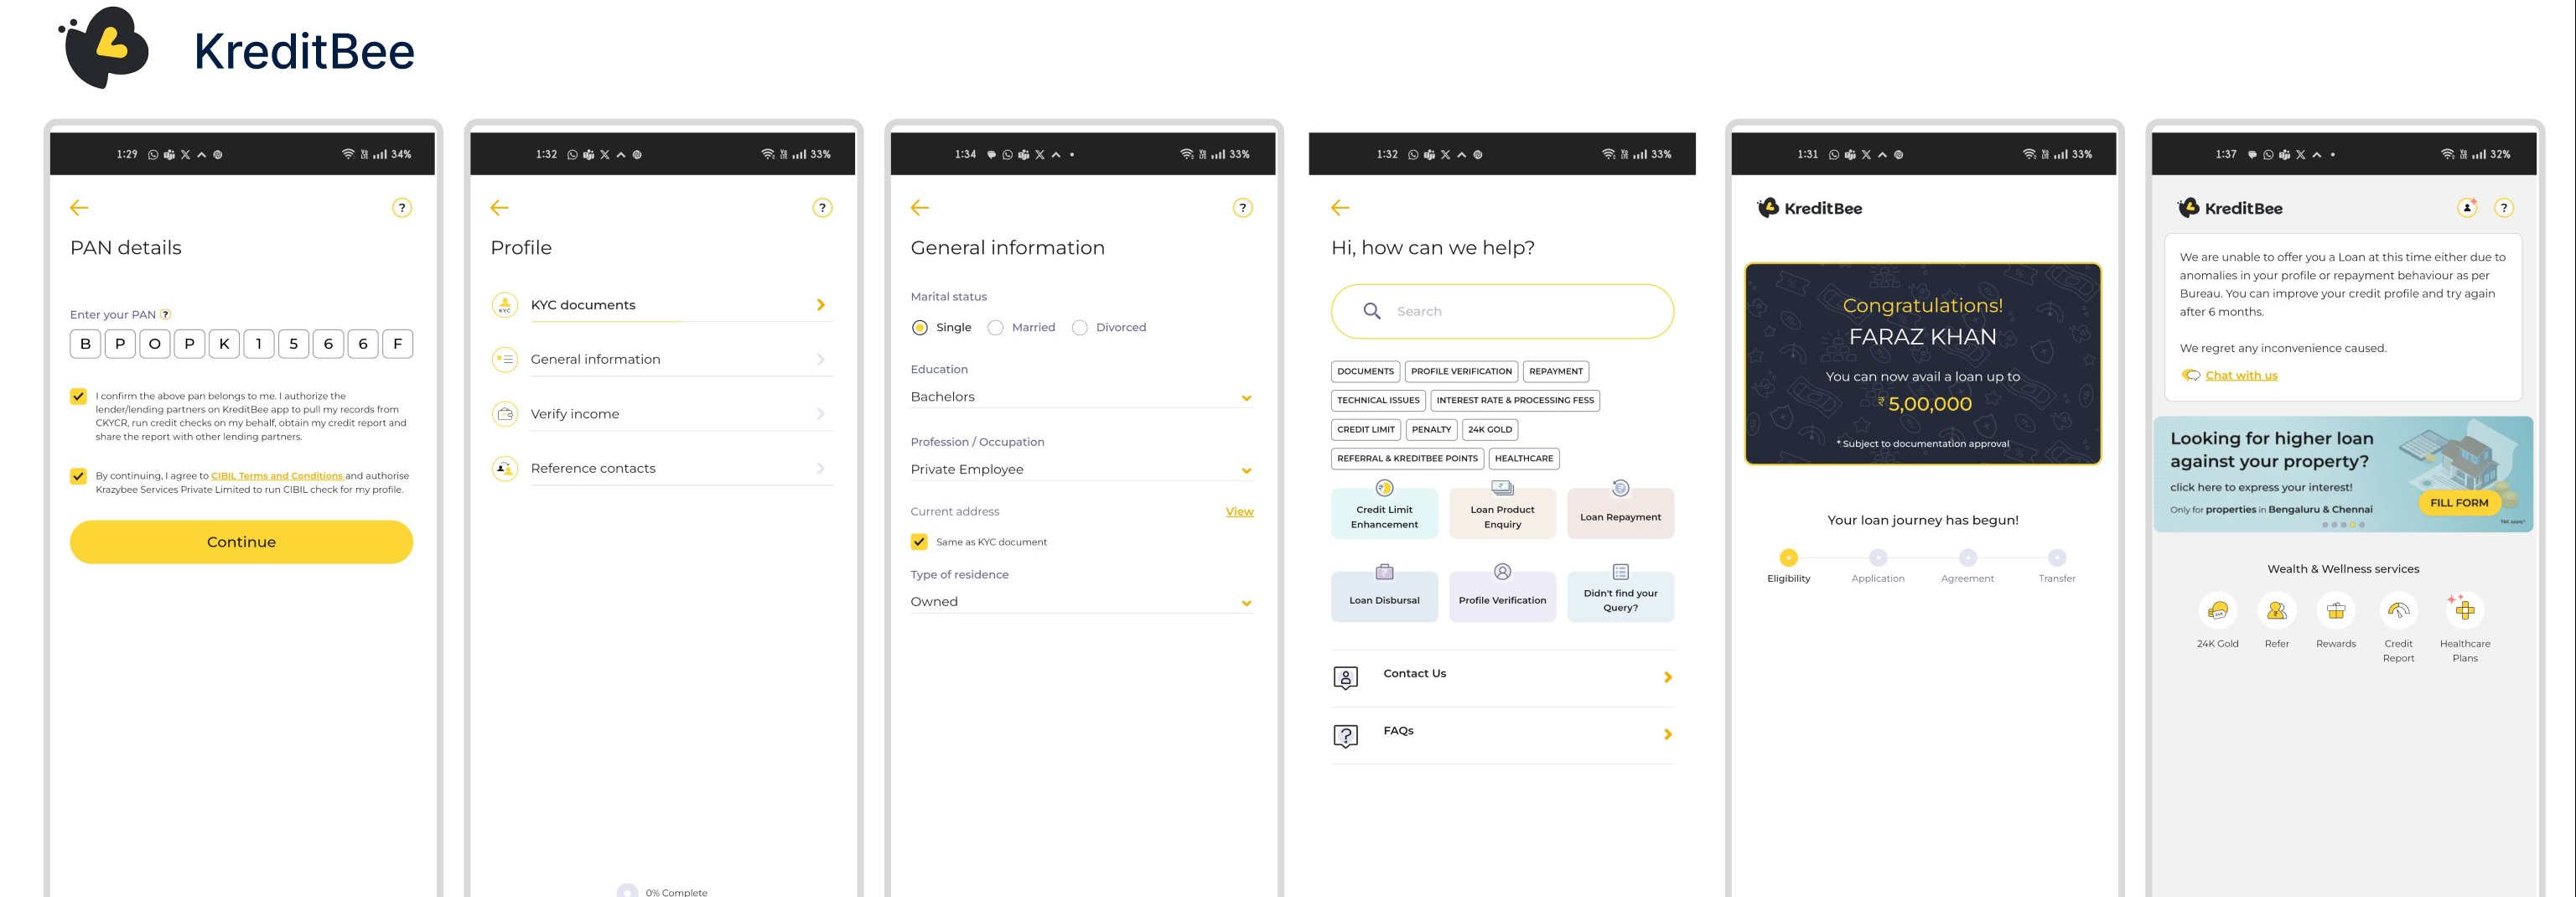This screenshot has height=897, width=2576.
Task: Open Healthcare Plans icon
Action: click(2464, 610)
